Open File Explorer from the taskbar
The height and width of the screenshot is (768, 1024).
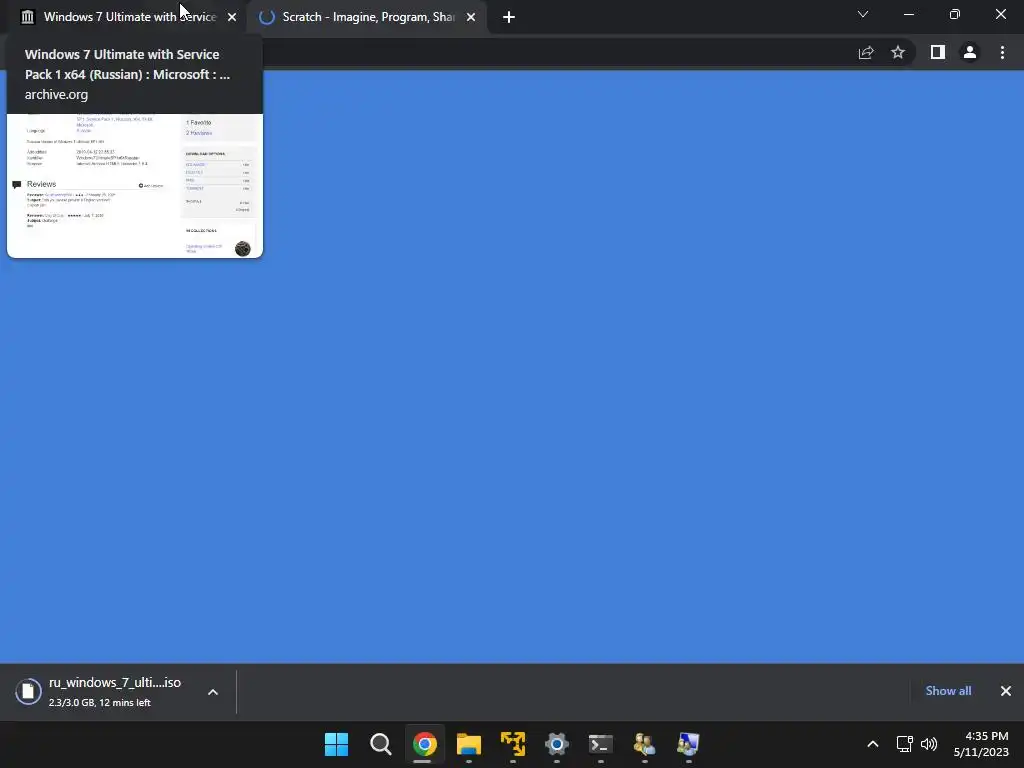pyautogui.click(x=469, y=744)
